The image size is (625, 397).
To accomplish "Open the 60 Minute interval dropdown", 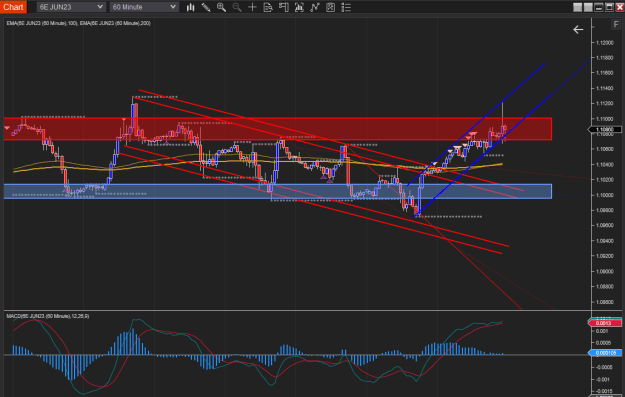I will [x=144, y=7].
